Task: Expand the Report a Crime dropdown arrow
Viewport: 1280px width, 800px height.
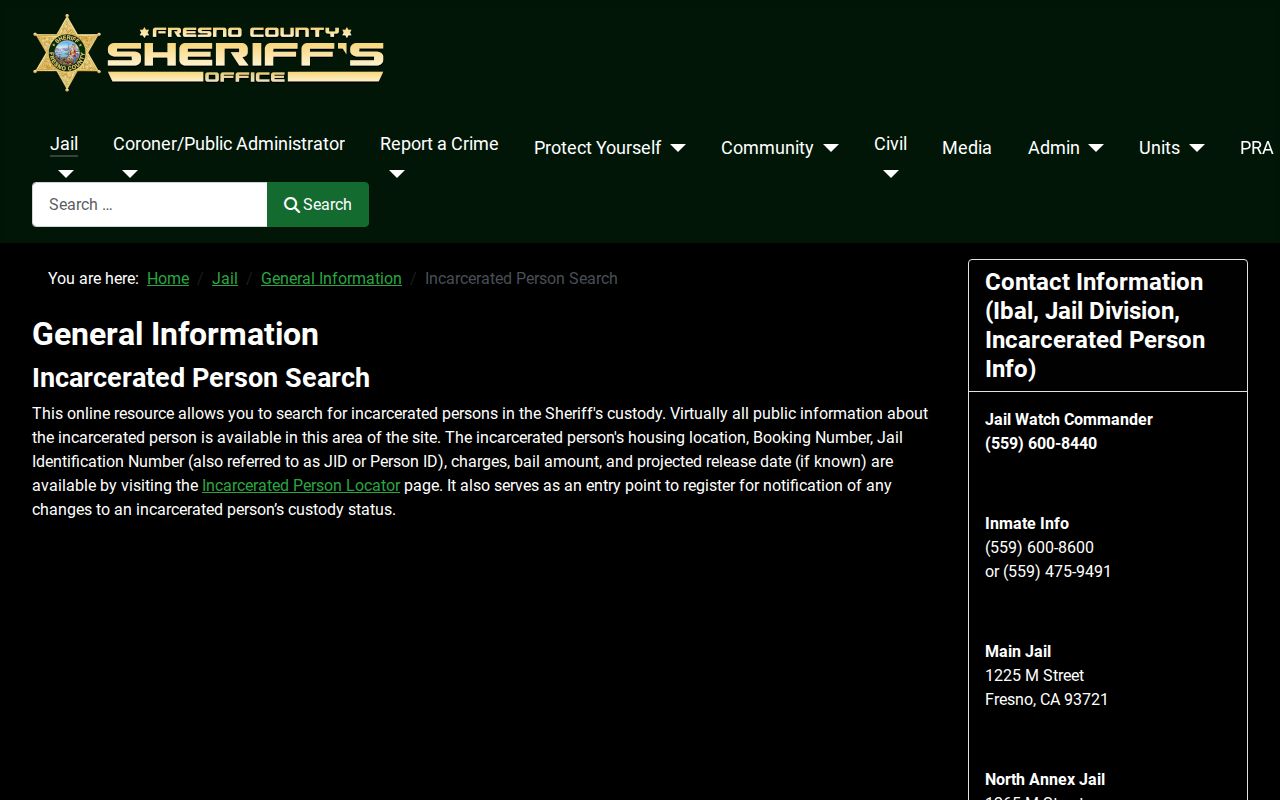Action: coord(396,174)
